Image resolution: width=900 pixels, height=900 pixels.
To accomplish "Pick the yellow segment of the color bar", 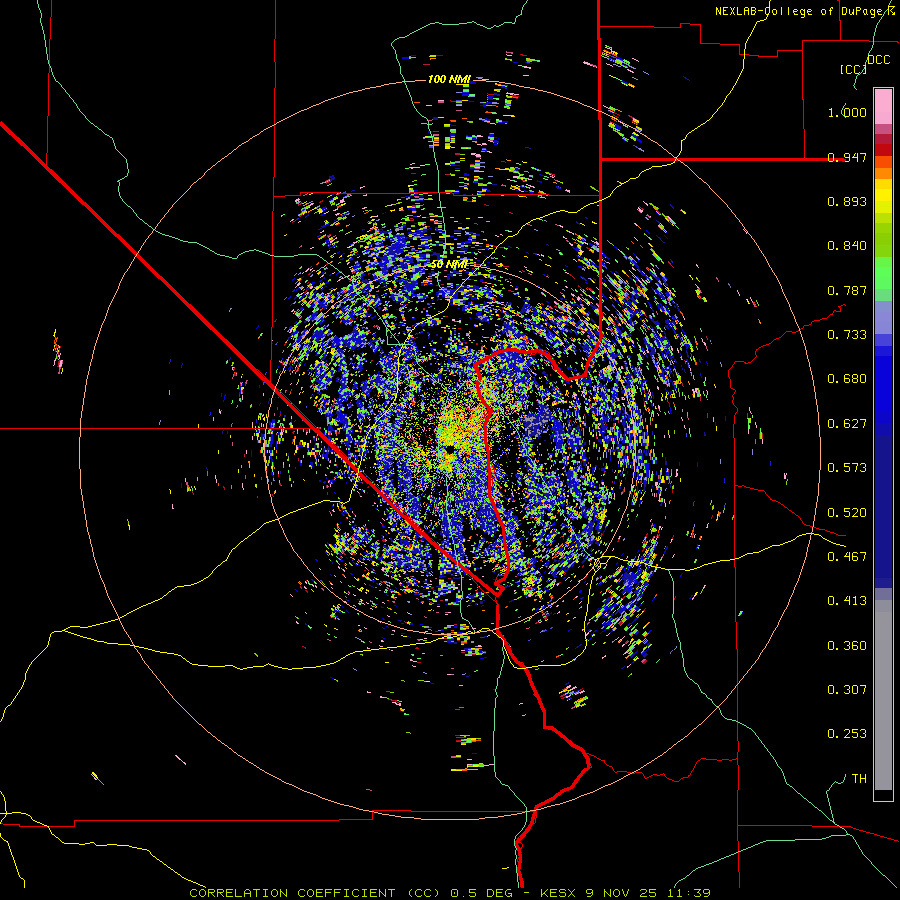I will point(883,198).
